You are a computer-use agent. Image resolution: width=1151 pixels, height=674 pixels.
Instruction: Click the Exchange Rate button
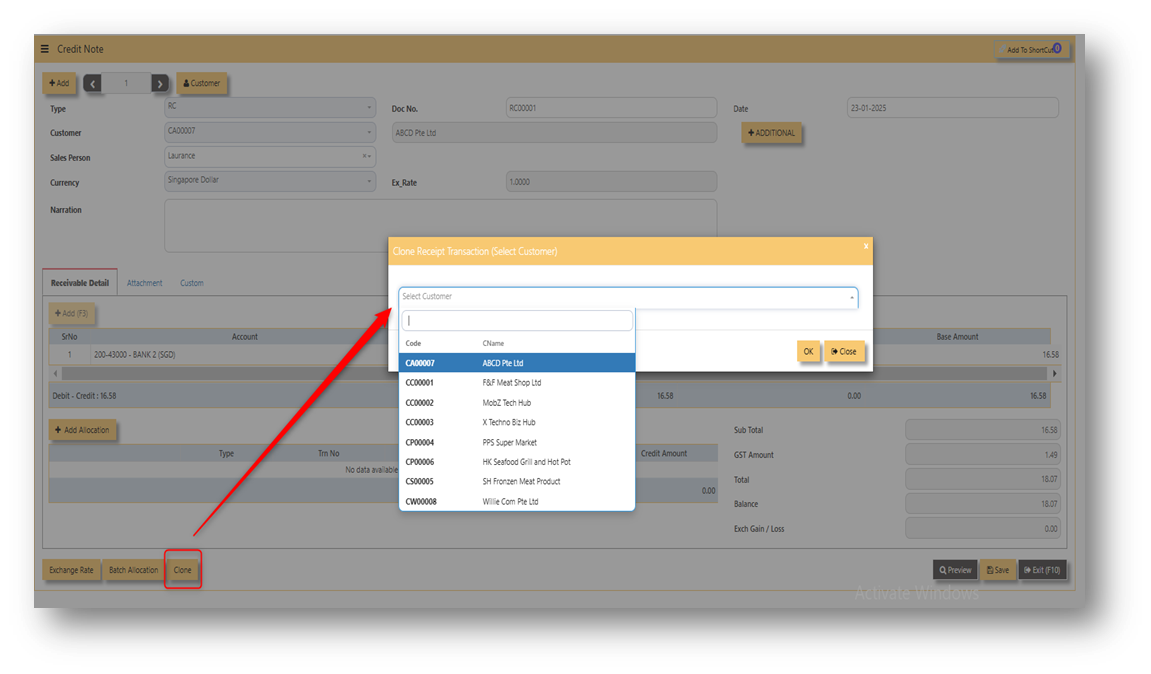pyautogui.click(x=71, y=570)
